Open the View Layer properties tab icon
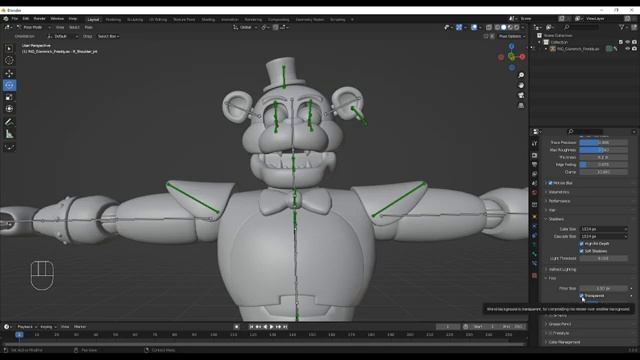Viewport: 640px width, 360px height. click(x=535, y=174)
